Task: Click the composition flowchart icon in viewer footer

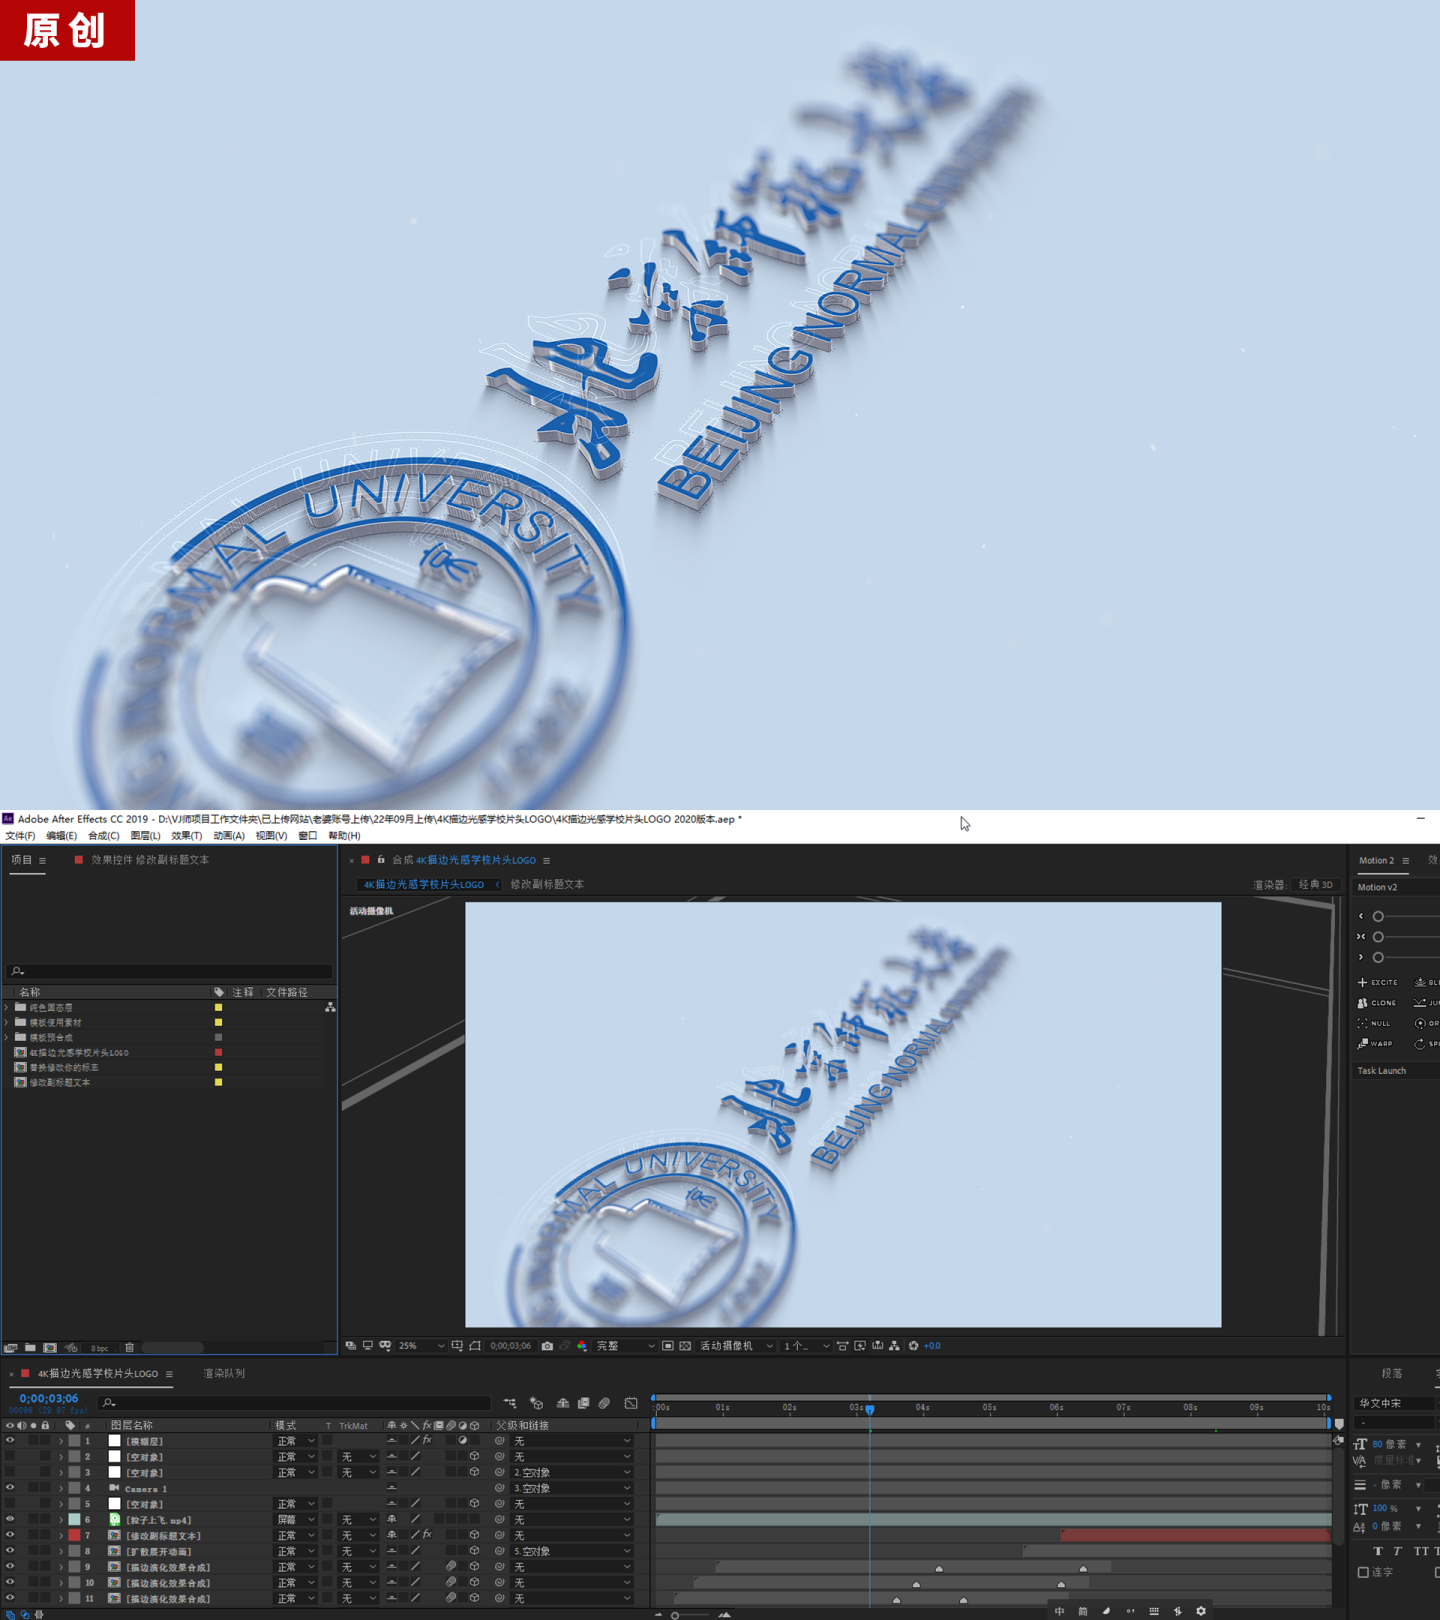Action: (x=894, y=1346)
